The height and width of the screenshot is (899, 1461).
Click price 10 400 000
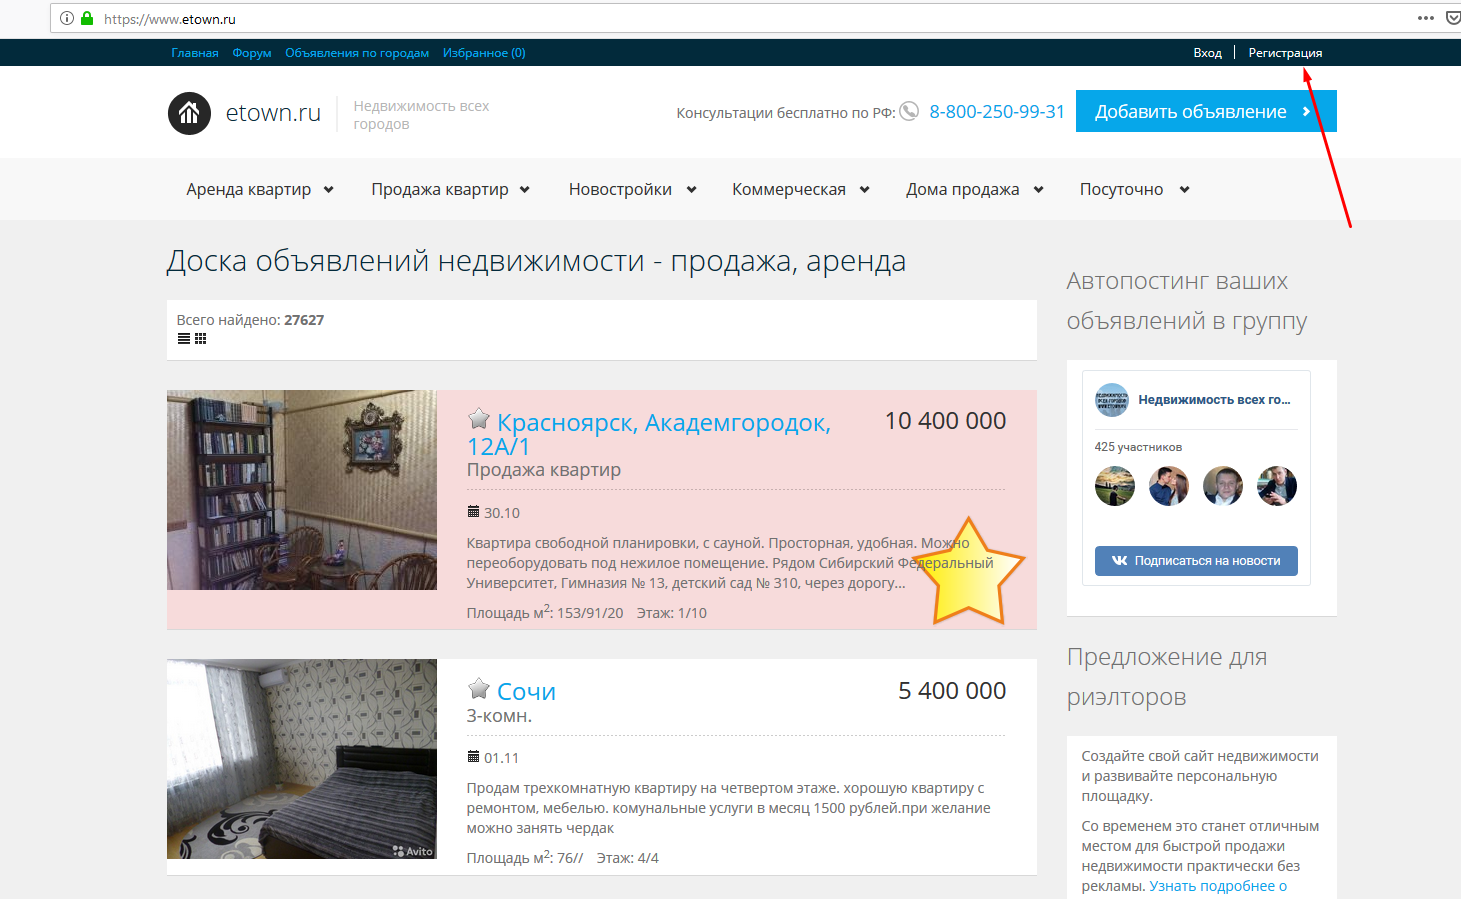945,421
